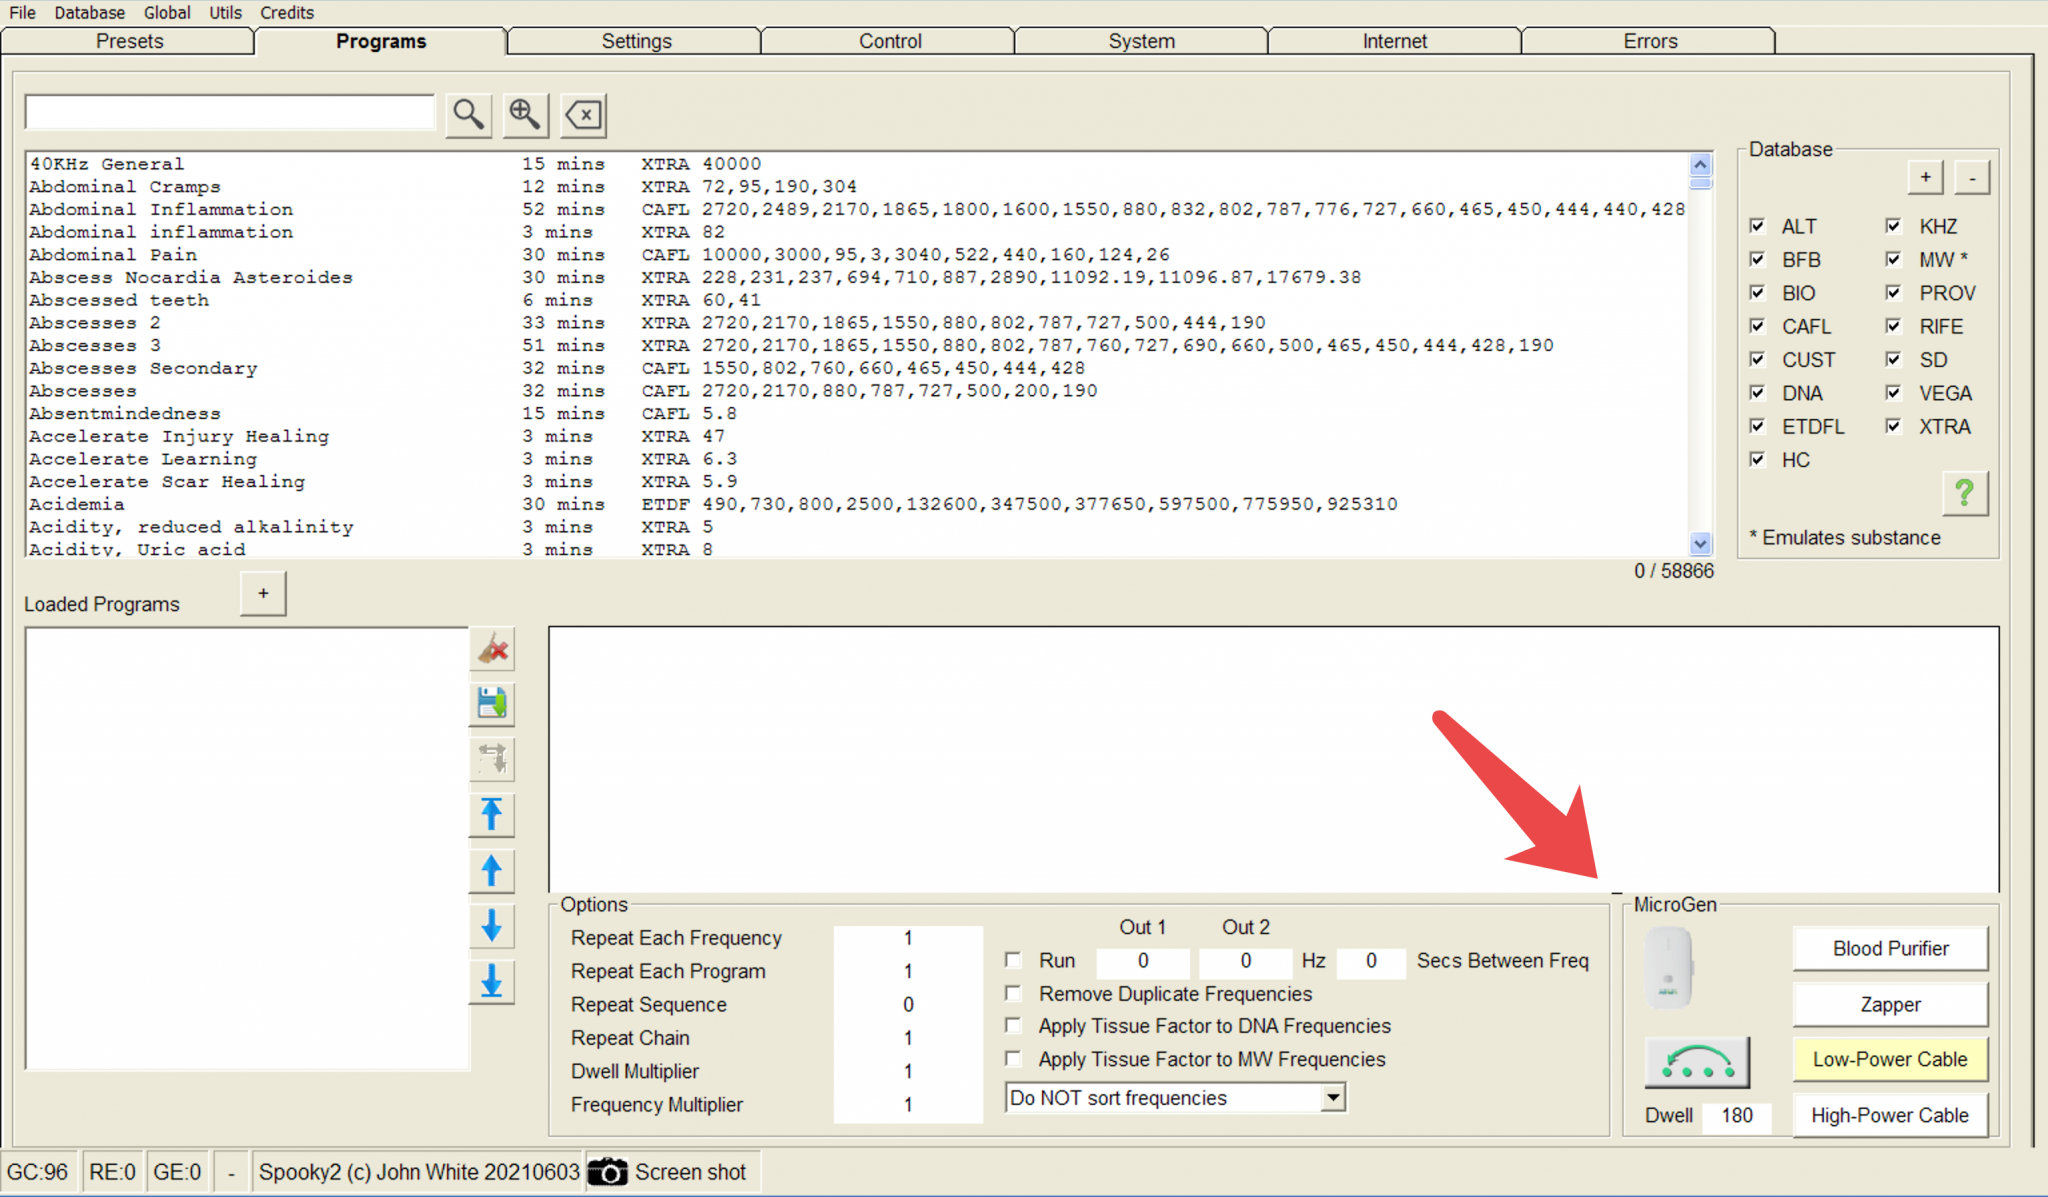2048x1197 pixels.
Task: Click the green question mark help icon
Action: (x=1964, y=493)
